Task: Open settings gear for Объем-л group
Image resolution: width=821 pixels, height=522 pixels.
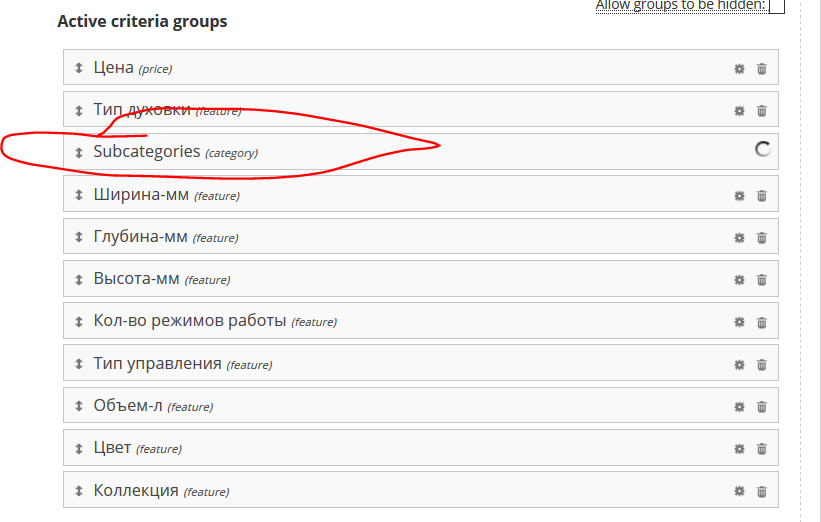Action: coord(739,407)
